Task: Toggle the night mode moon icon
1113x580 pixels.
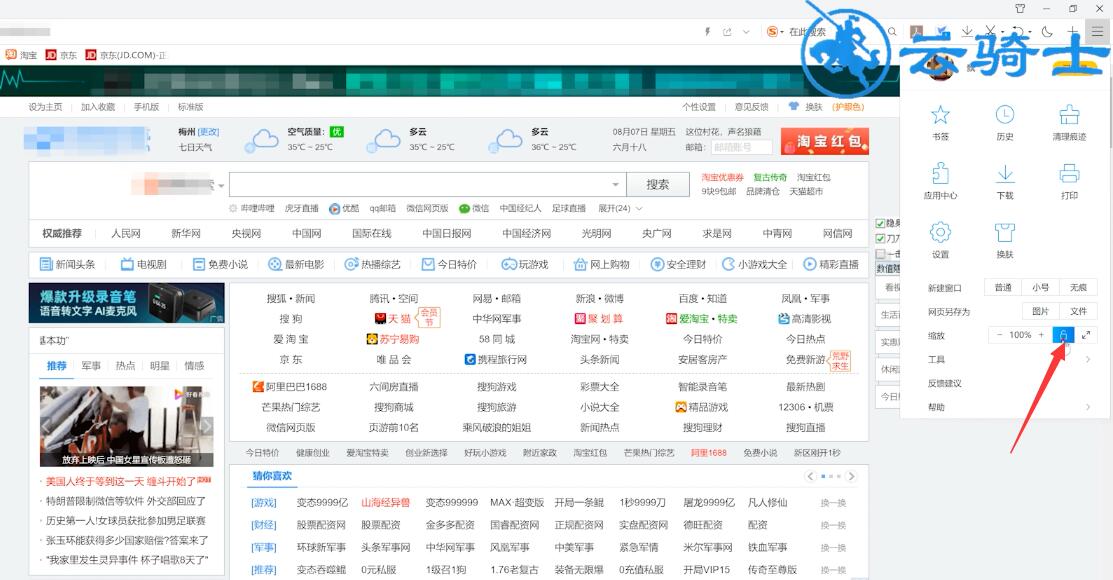Action: [x=1047, y=32]
